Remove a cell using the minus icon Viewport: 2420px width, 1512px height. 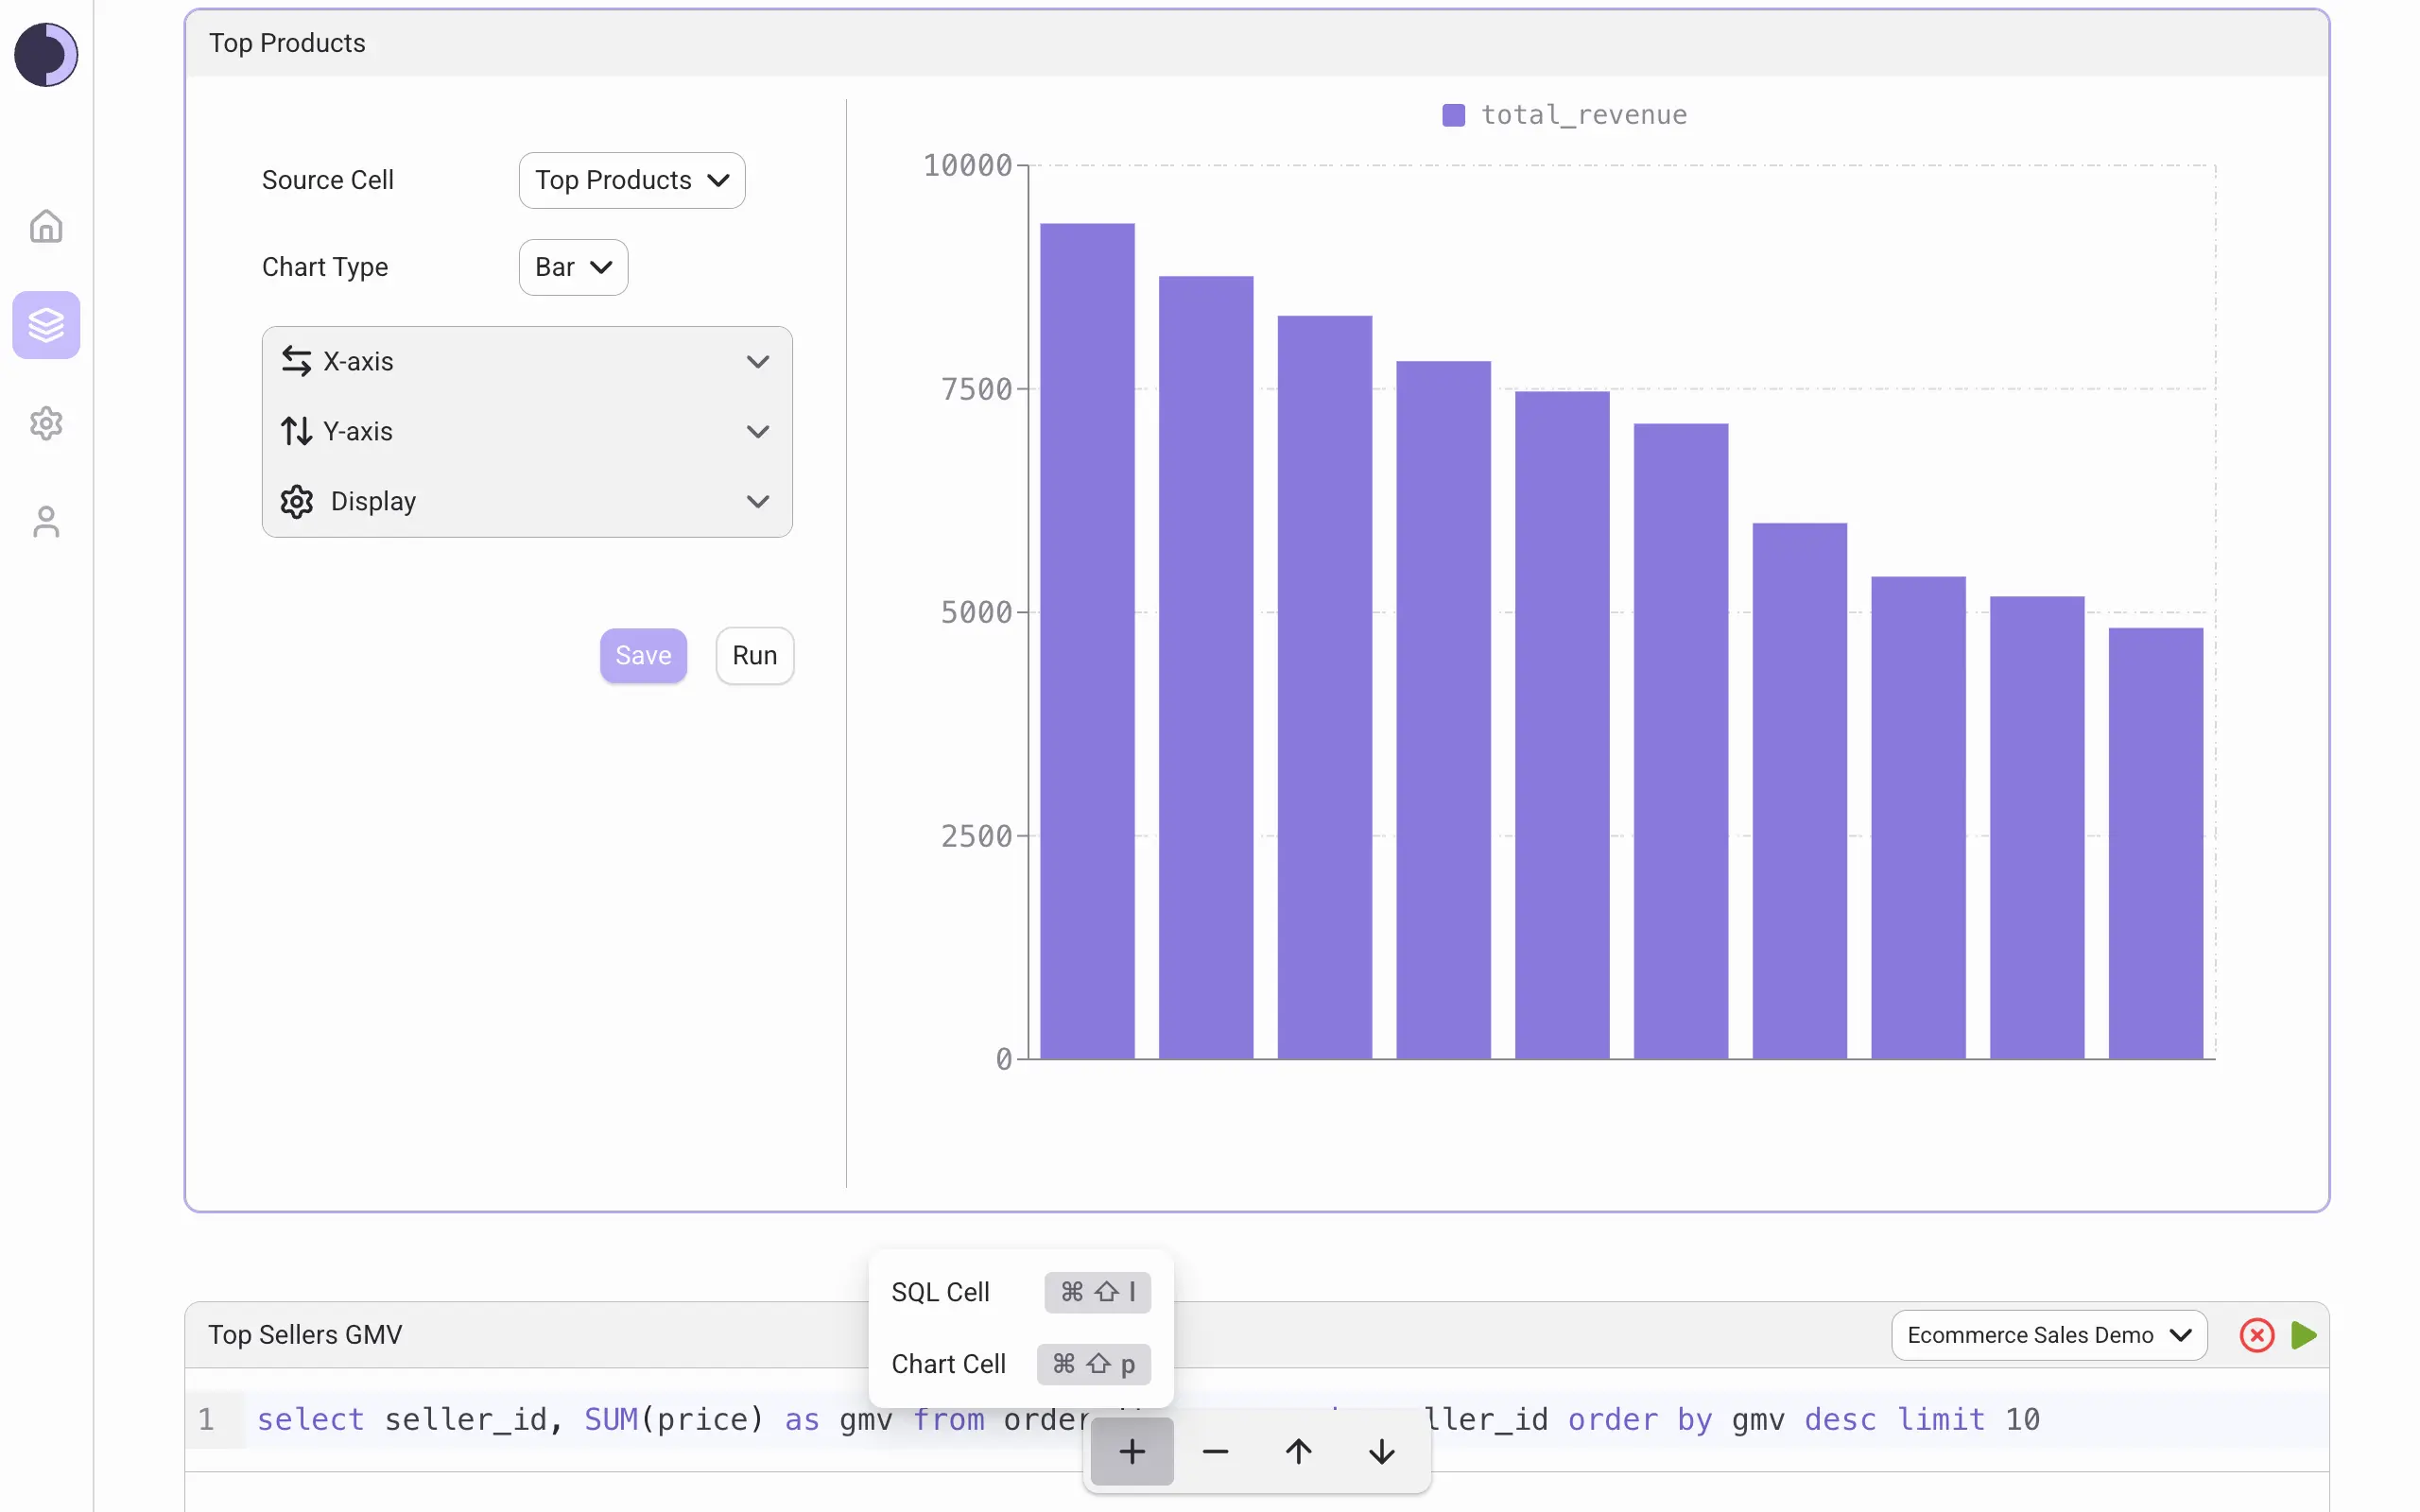1214,1451
